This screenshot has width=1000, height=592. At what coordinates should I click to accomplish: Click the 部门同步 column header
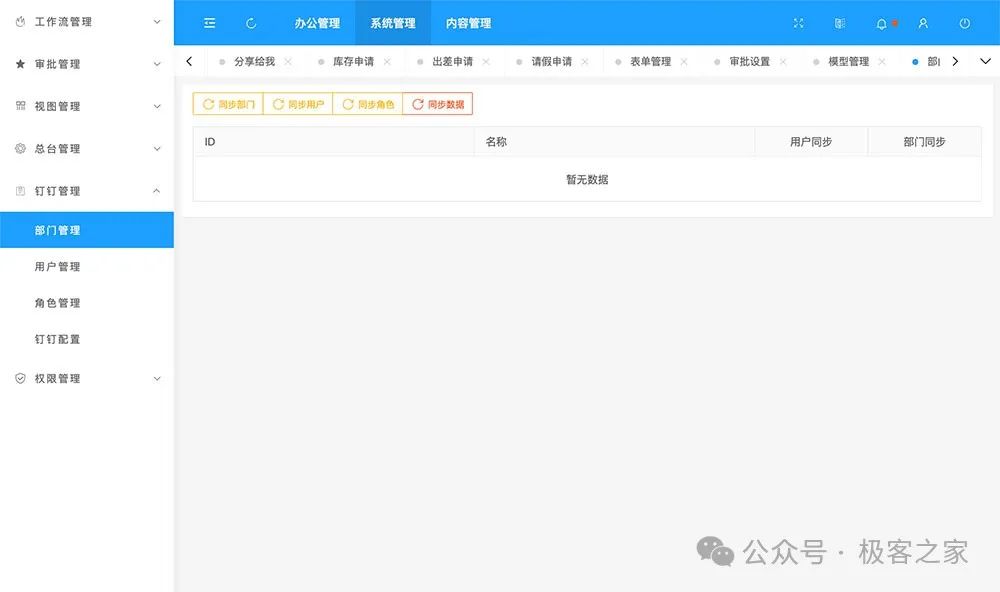[925, 142]
